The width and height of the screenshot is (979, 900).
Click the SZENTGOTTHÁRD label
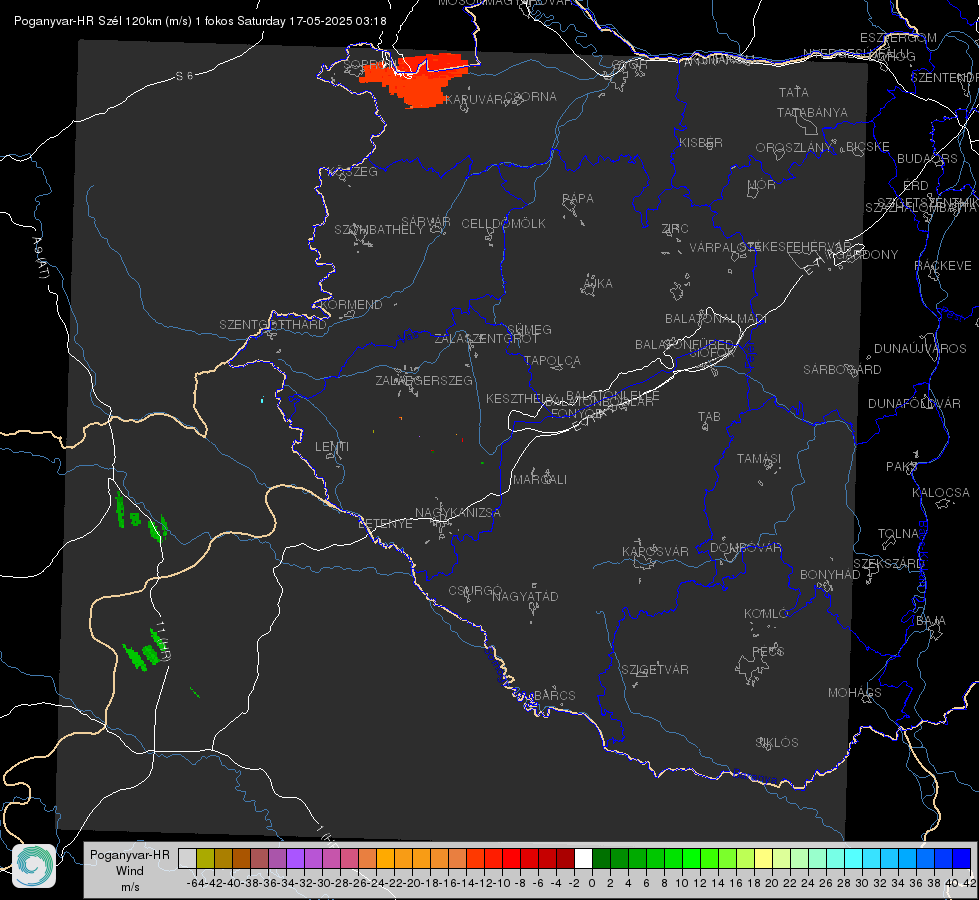click(273, 325)
